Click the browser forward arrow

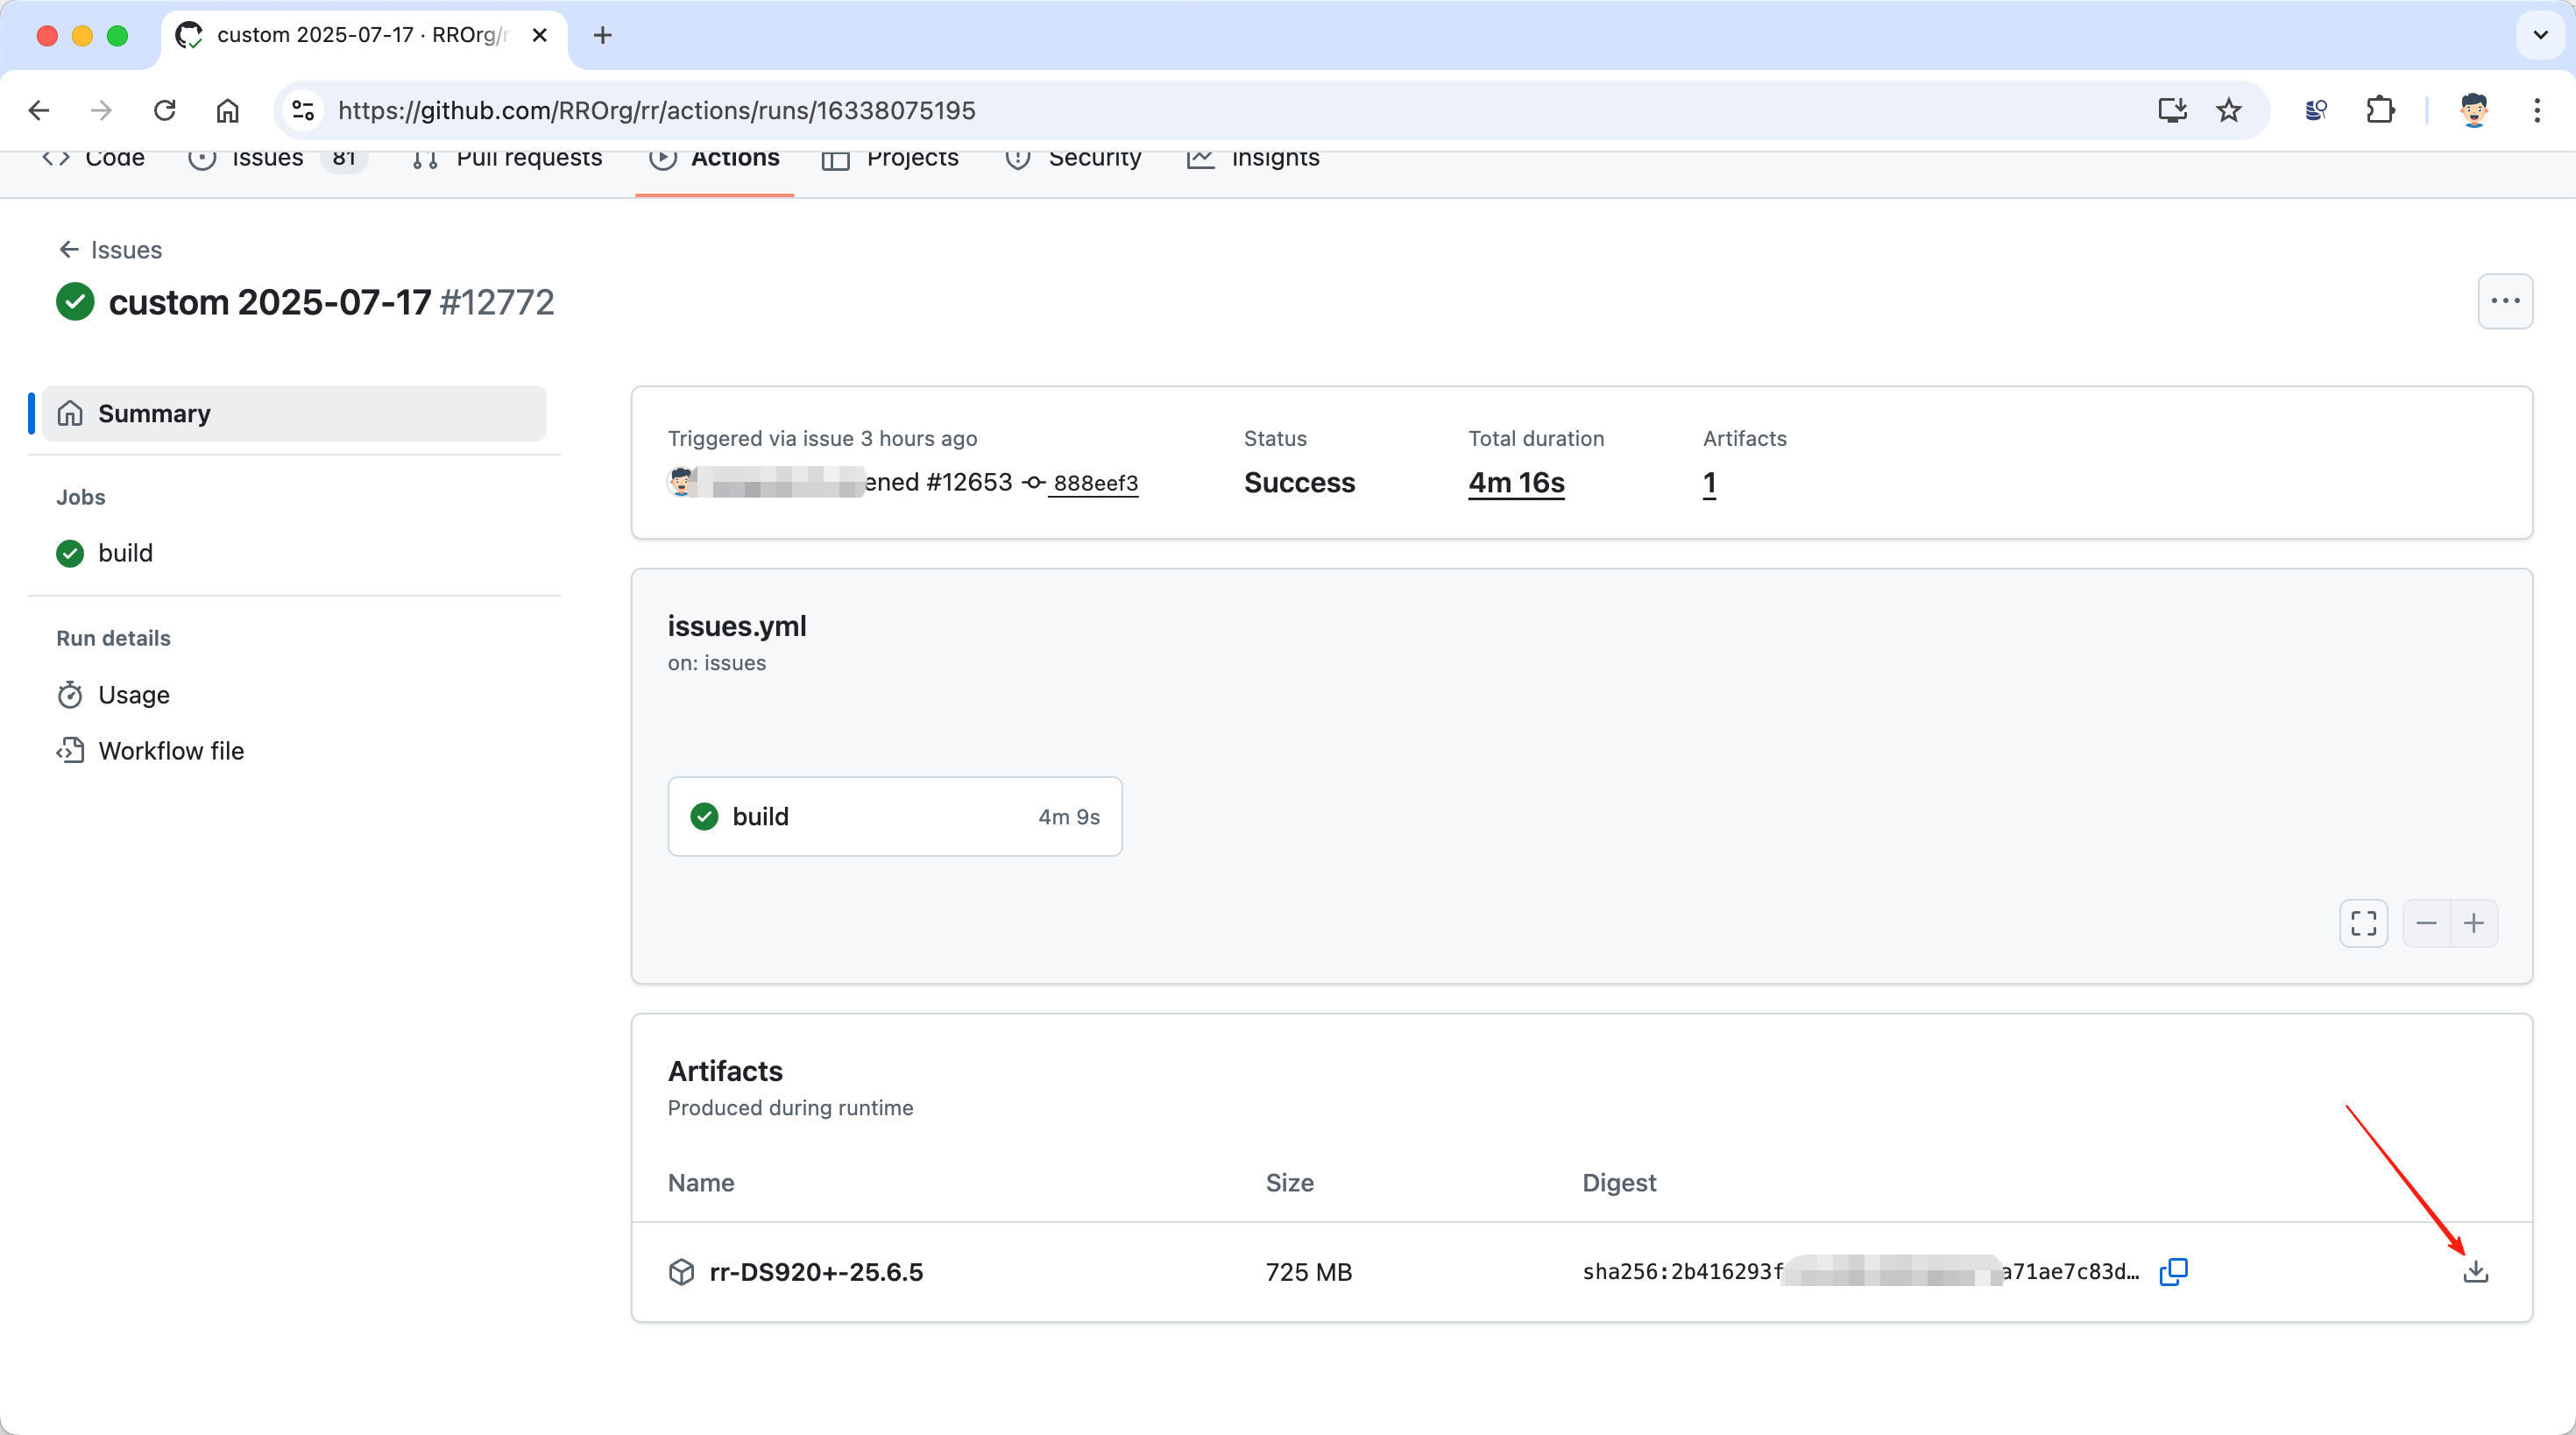101,110
